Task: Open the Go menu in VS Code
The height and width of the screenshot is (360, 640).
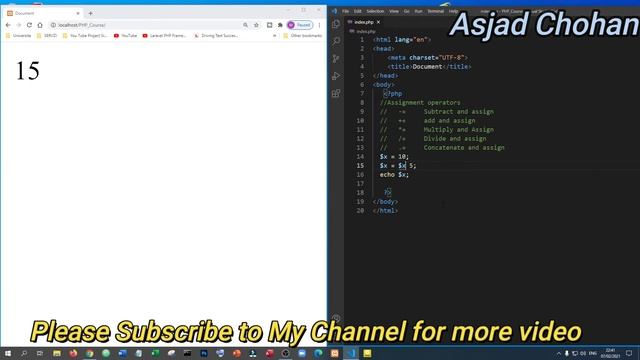Action: tap(407, 11)
